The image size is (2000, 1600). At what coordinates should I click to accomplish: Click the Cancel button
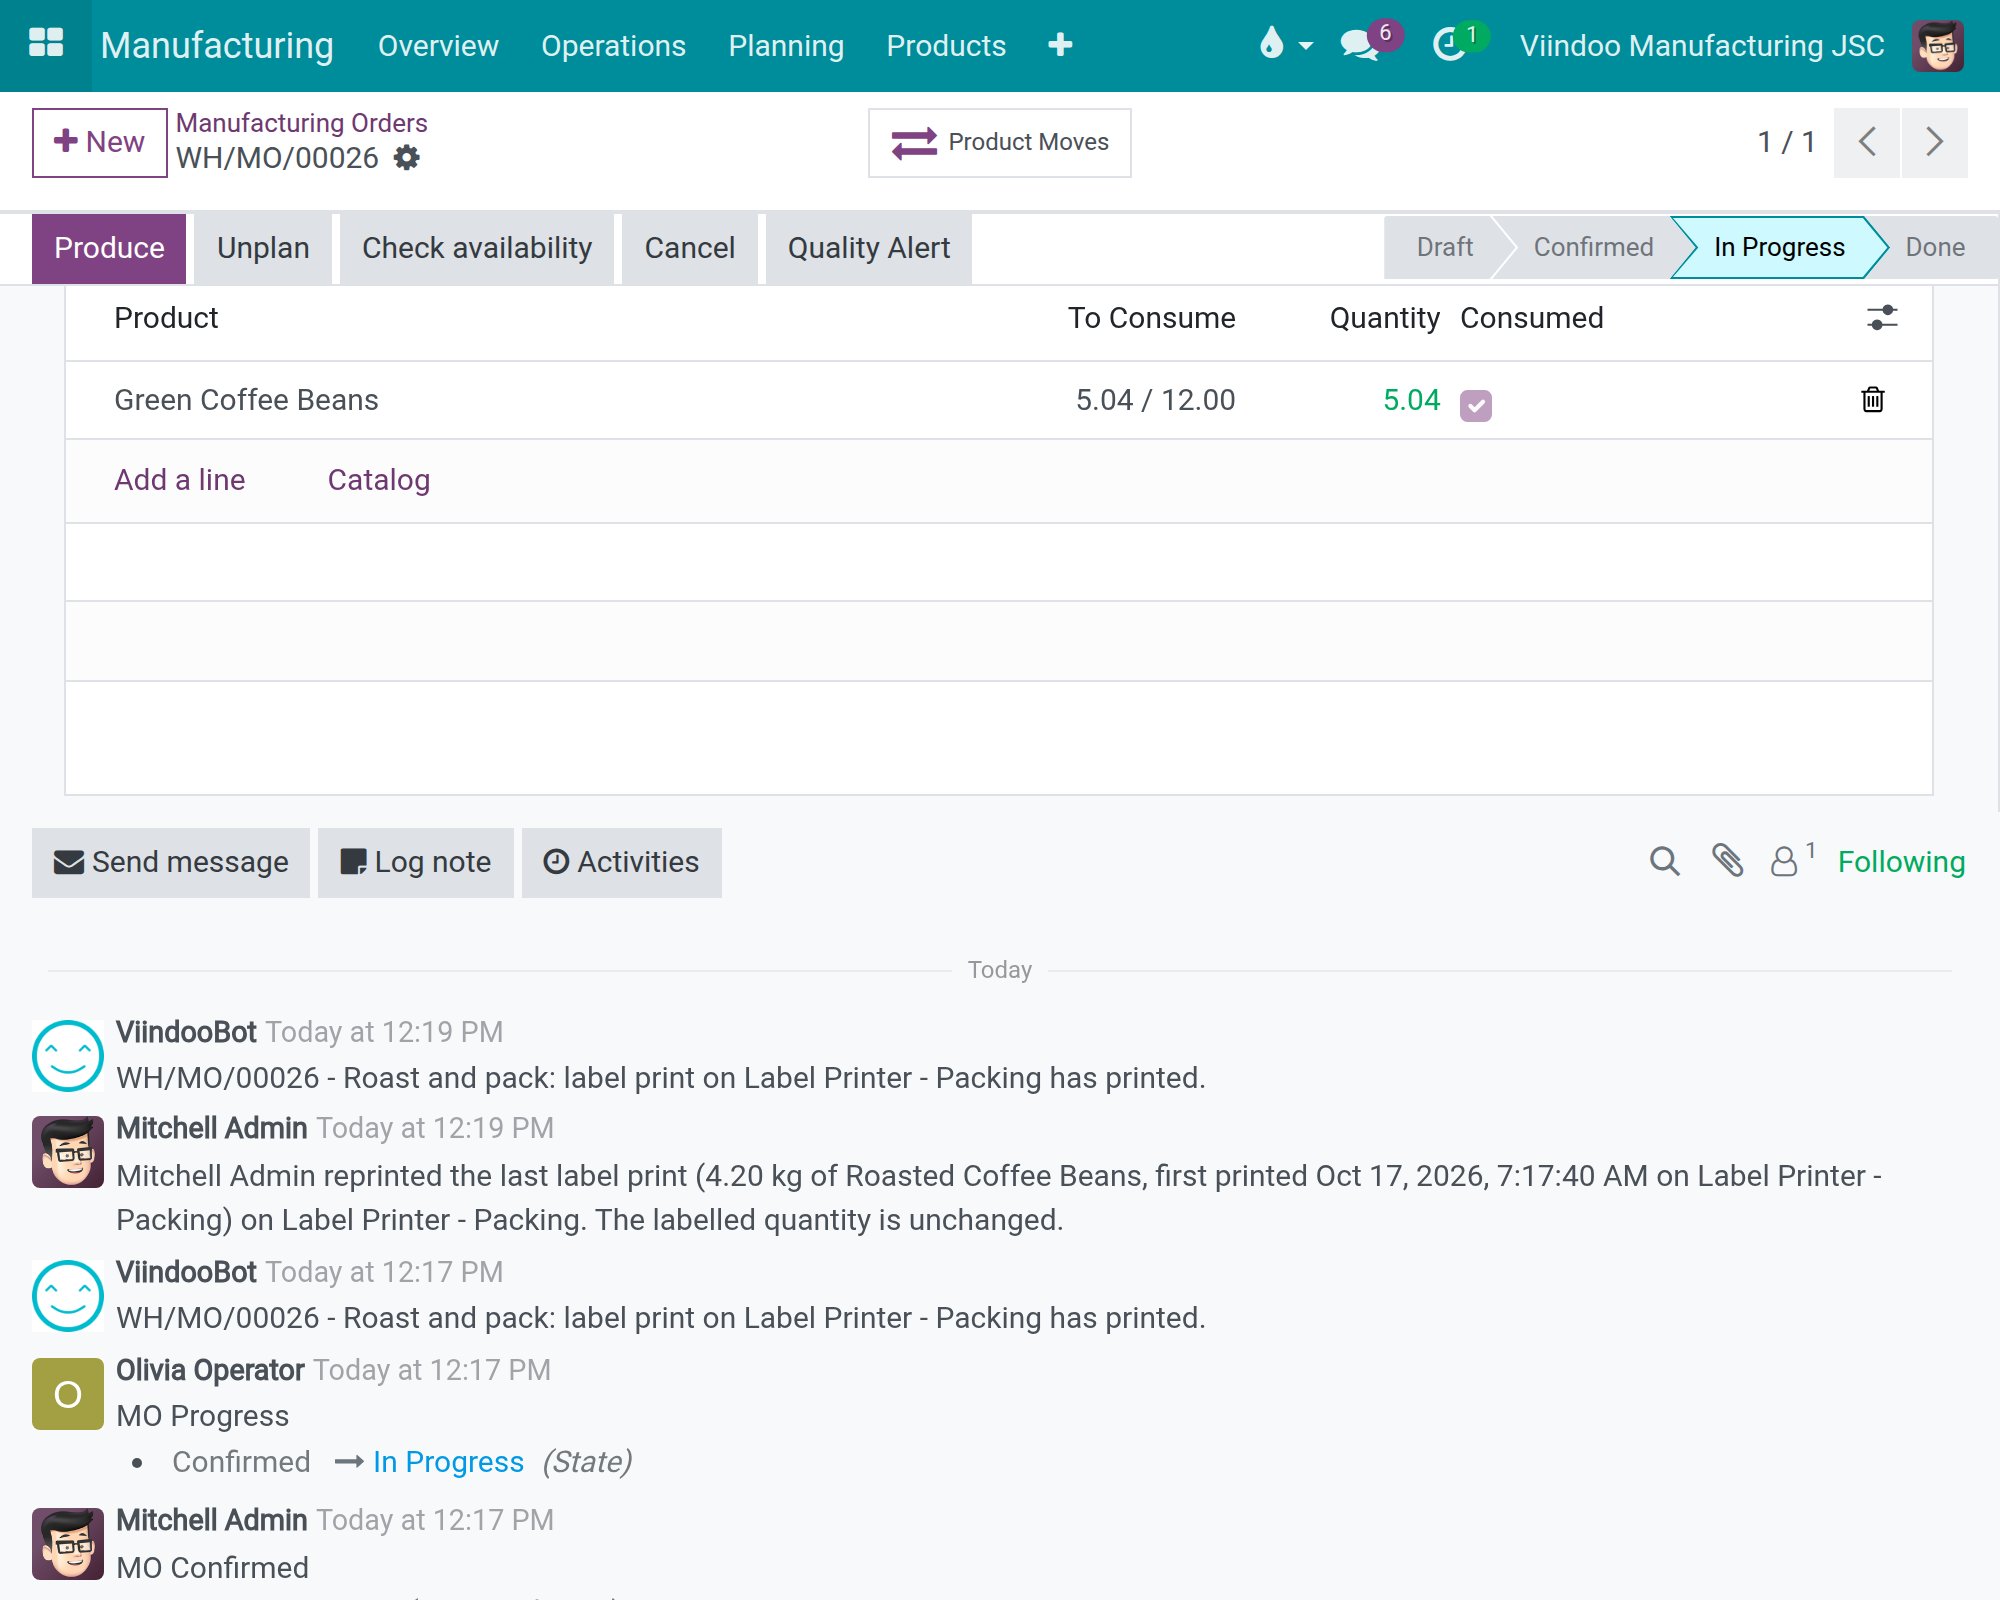click(689, 248)
